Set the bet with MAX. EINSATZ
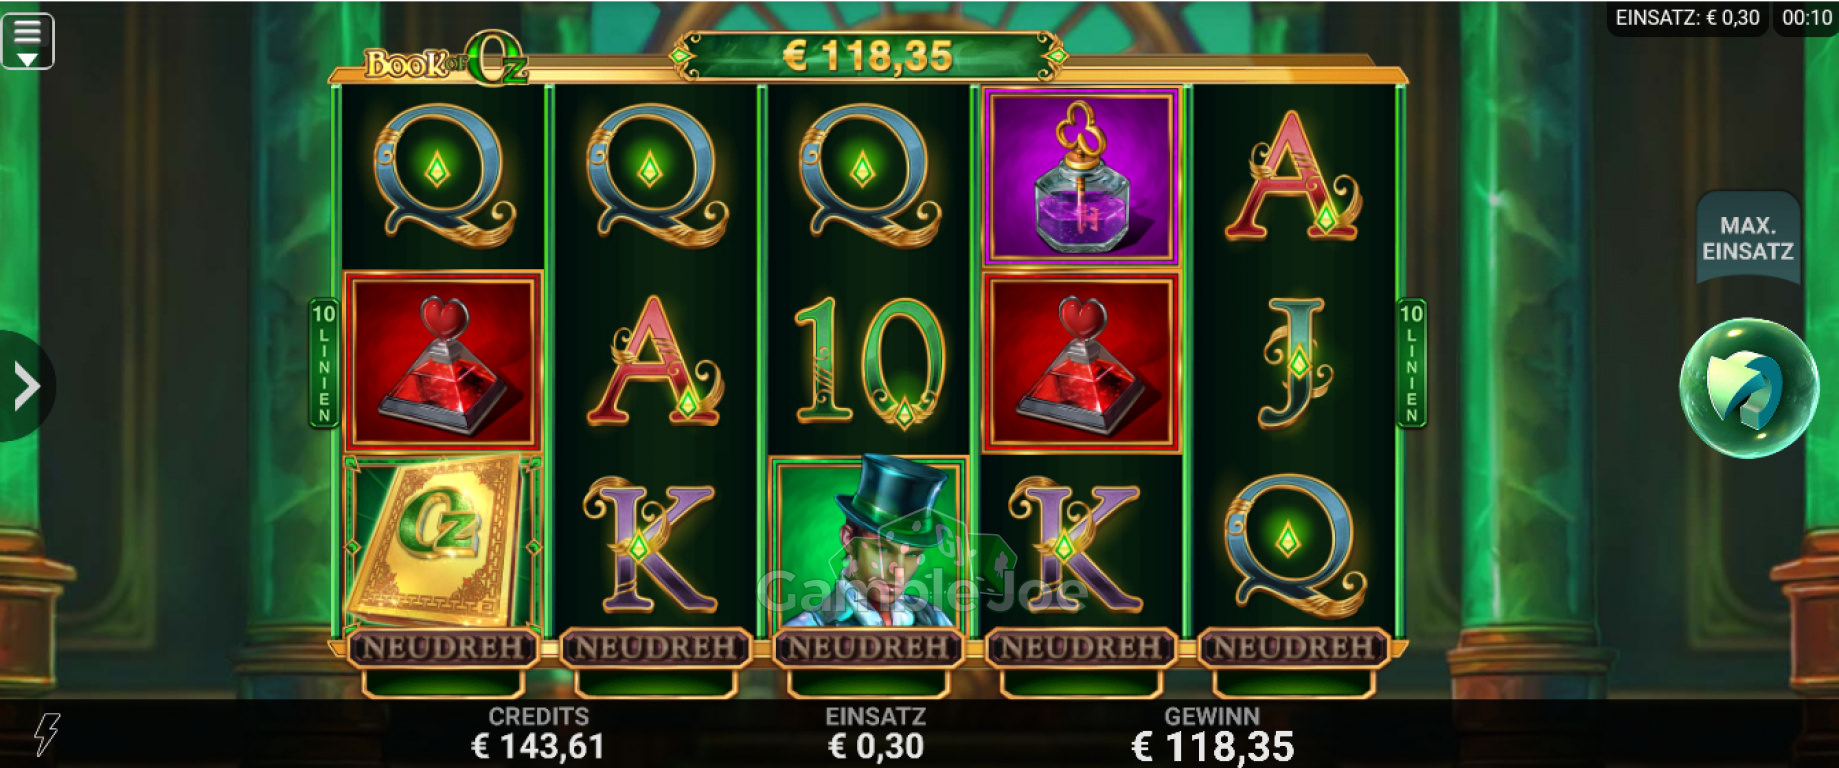Viewport: 1839px width, 768px height. pos(1748,238)
